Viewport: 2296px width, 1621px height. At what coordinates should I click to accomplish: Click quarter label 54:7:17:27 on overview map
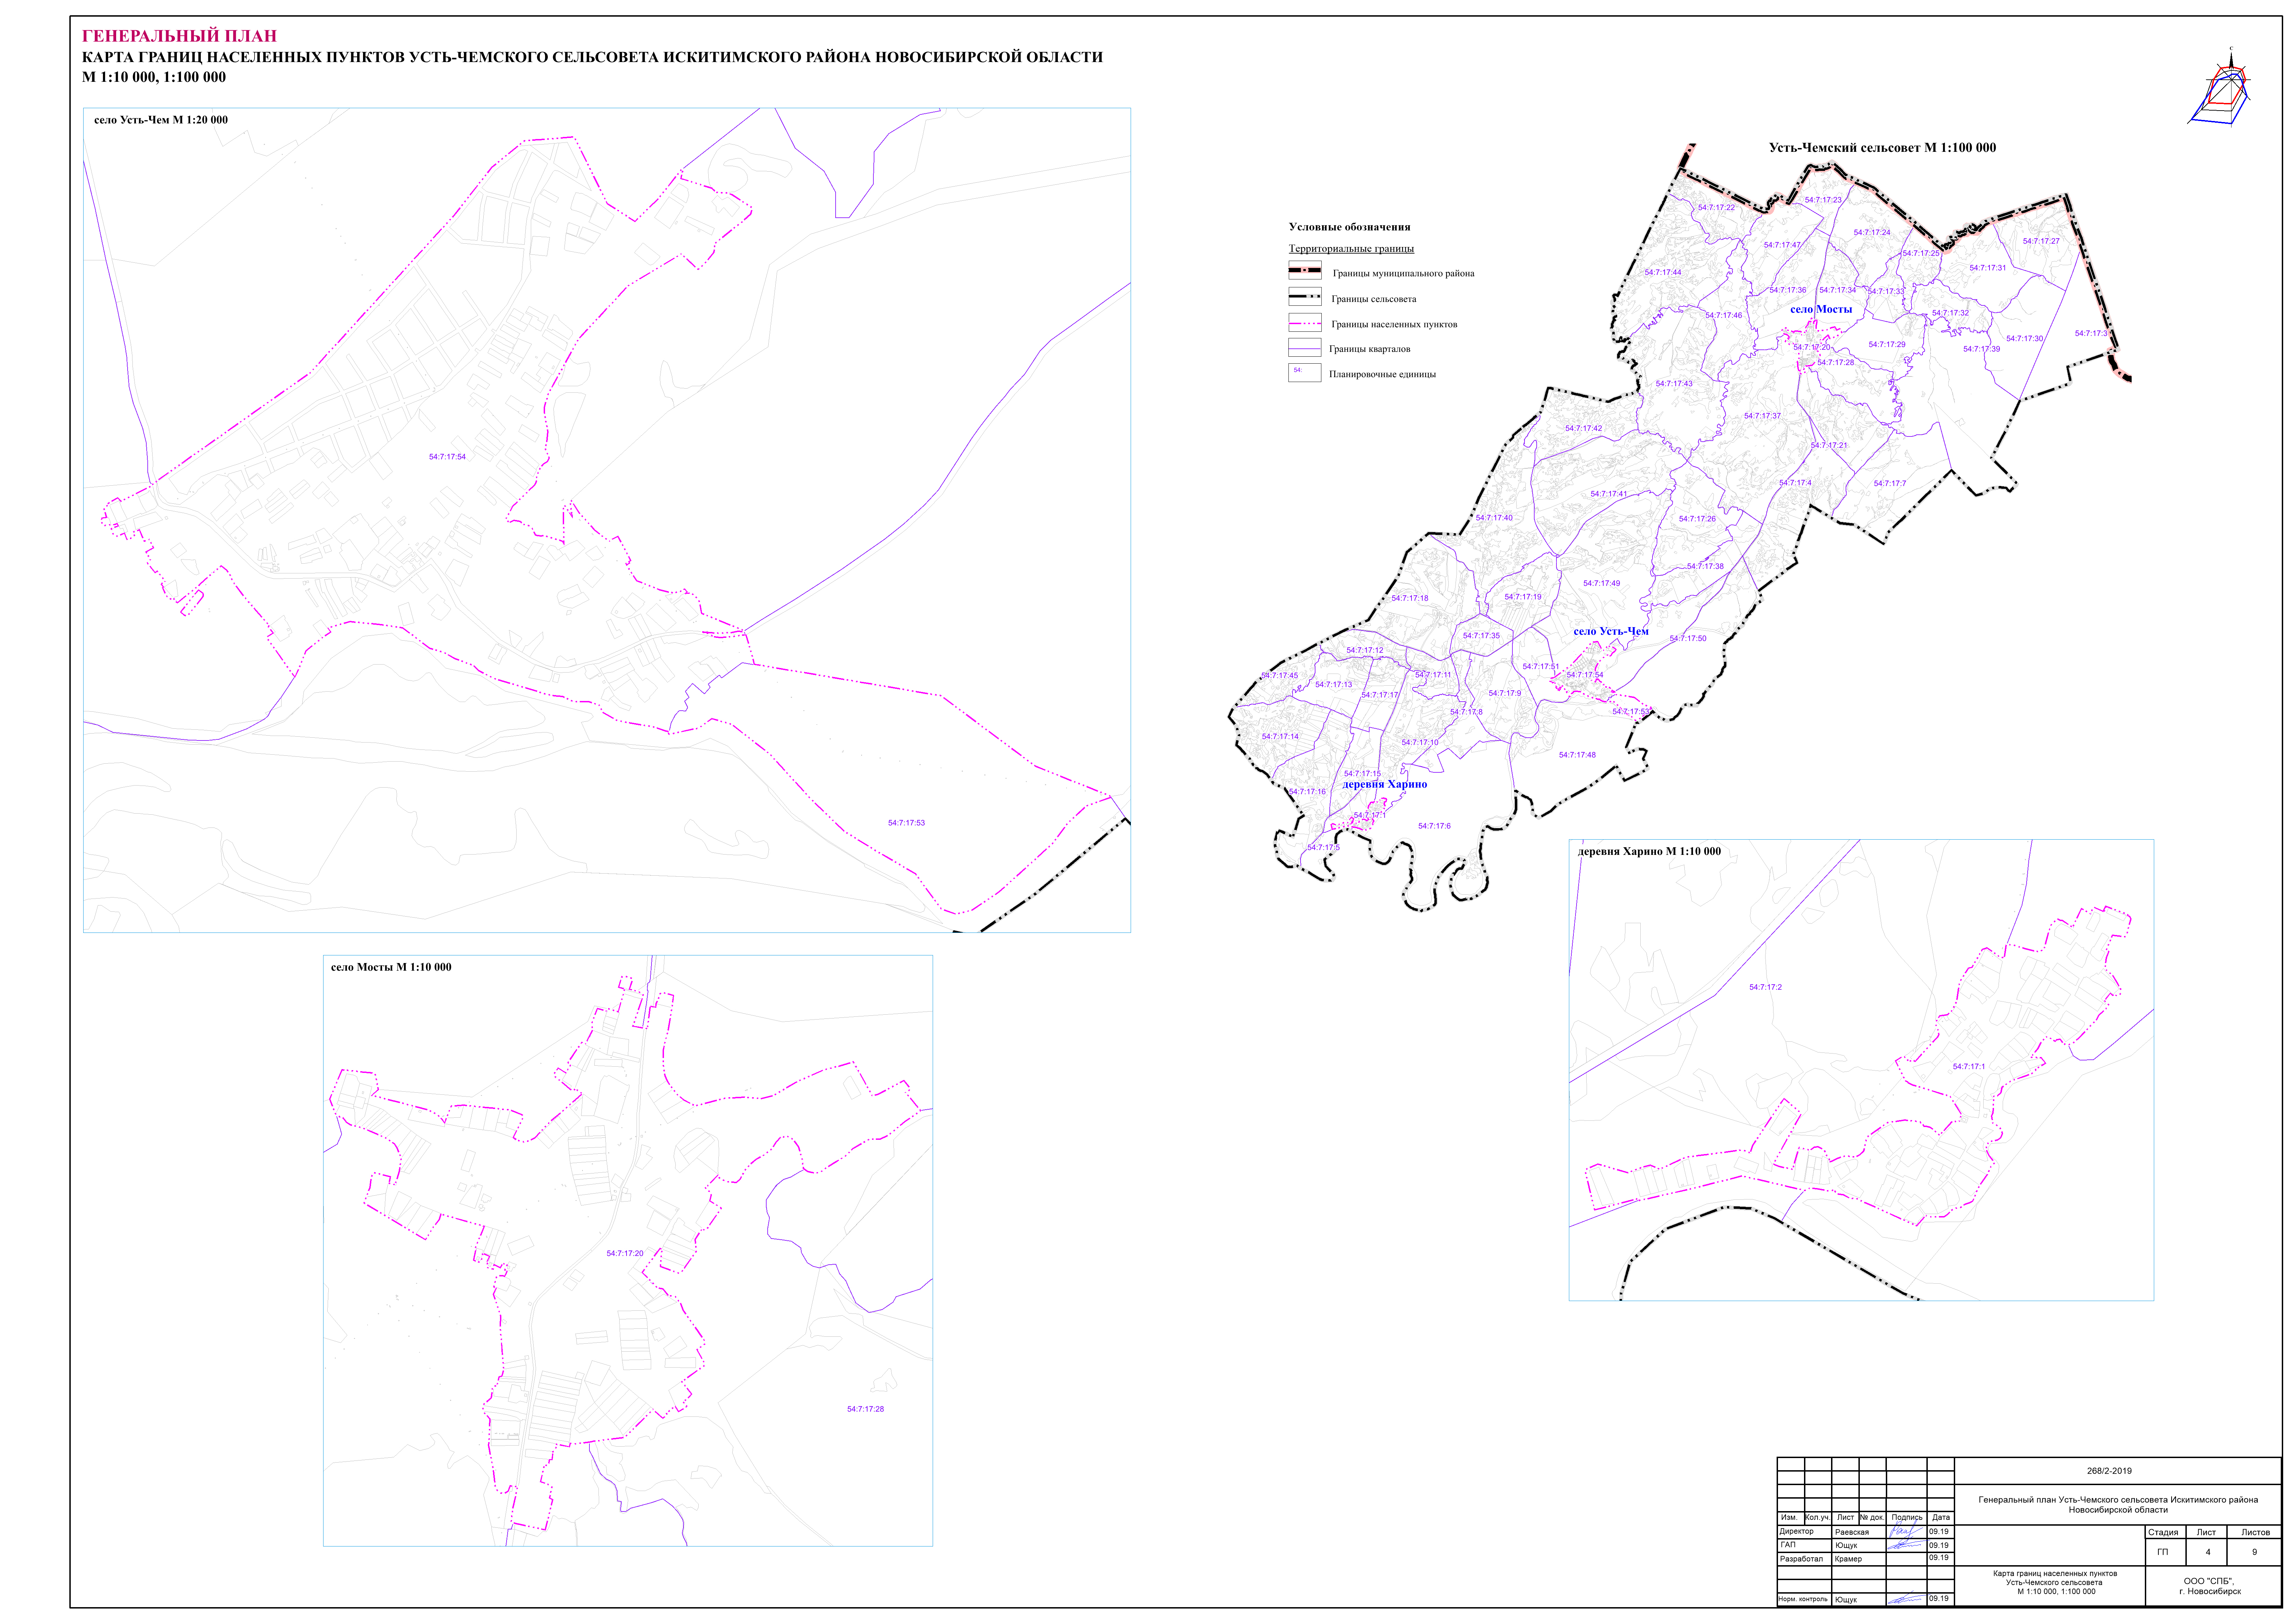[x=2041, y=241]
